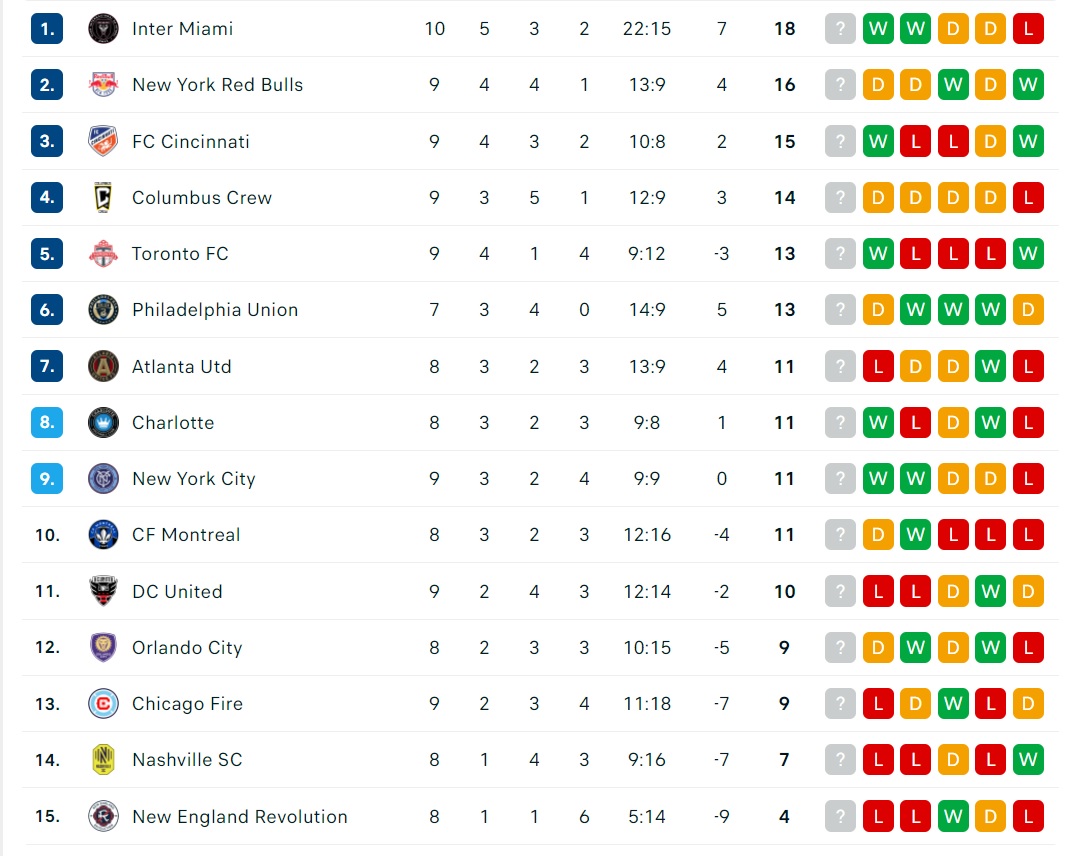Image resolution: width=1076 pixels, height=856 pixels.
Task: Open the FC Cincinnati team crest
Action: coord(103,141)
